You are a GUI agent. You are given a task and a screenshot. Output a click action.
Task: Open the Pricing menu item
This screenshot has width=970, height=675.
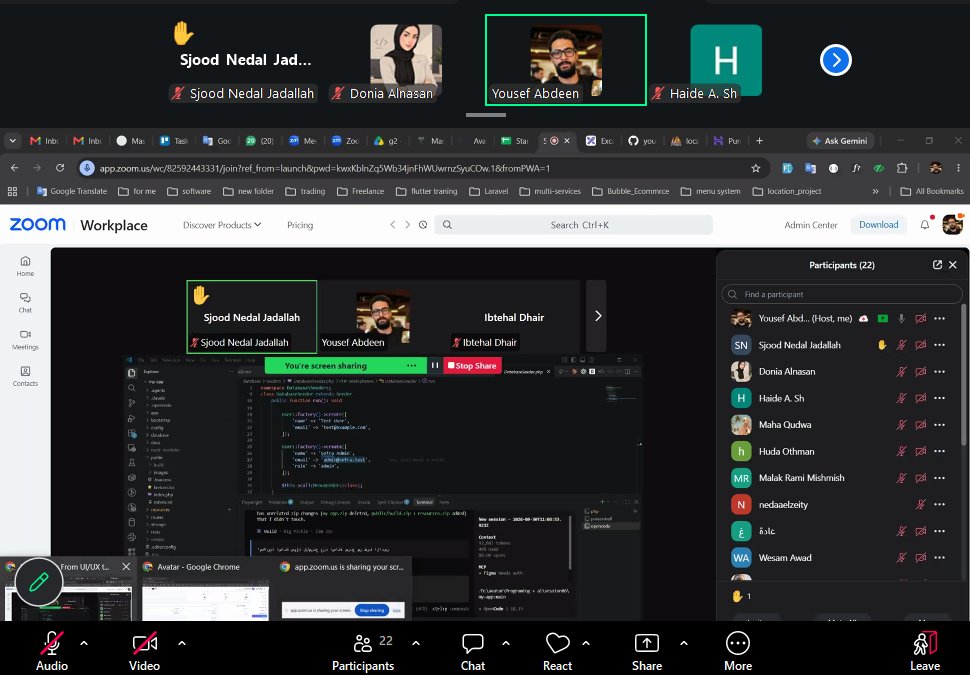tap(300, 225)
